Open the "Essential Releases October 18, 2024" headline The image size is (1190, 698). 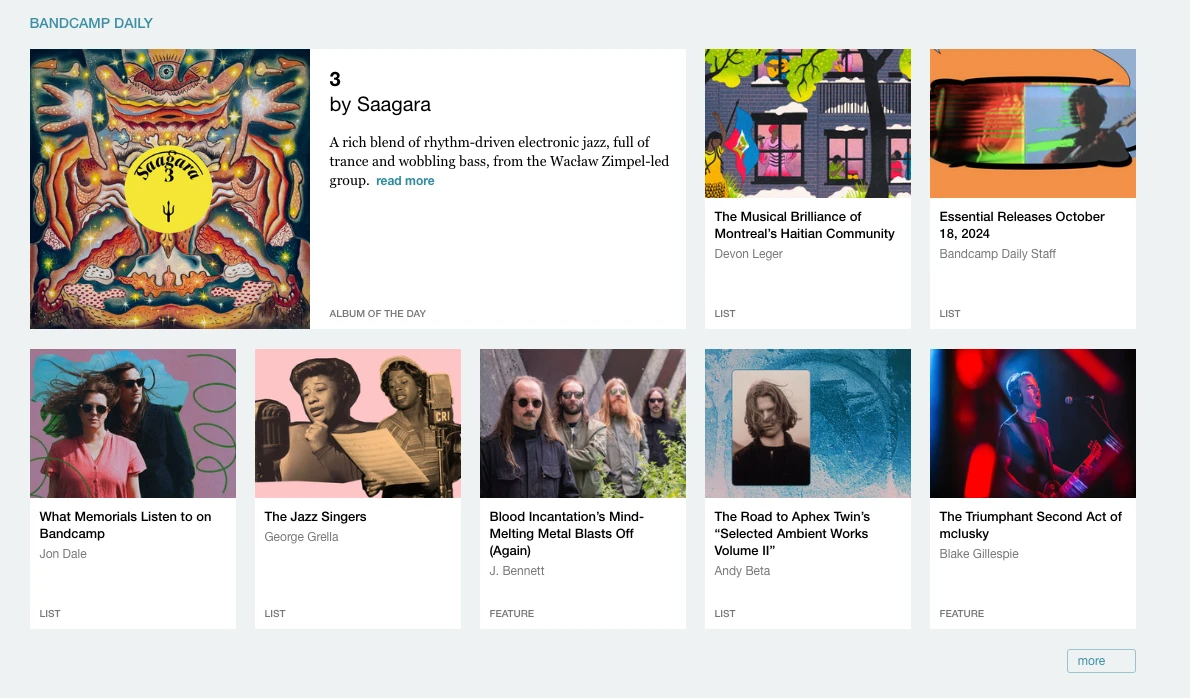click(x=1022, y=225)
